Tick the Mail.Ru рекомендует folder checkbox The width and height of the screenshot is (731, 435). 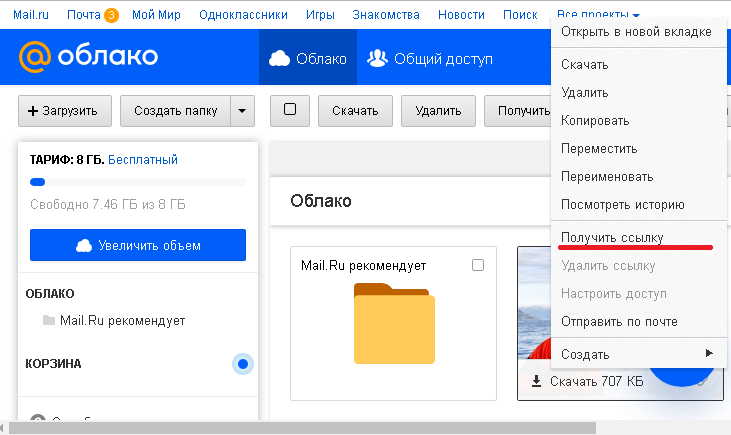478,265
